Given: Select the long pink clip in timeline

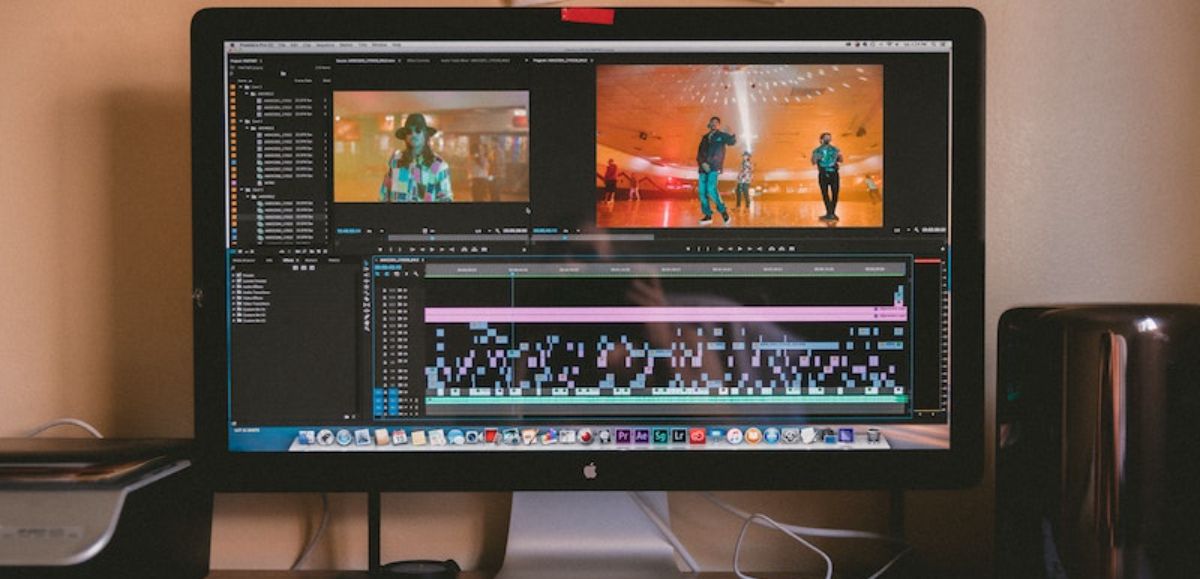Looking at the screenshot, I should (665, 314).
